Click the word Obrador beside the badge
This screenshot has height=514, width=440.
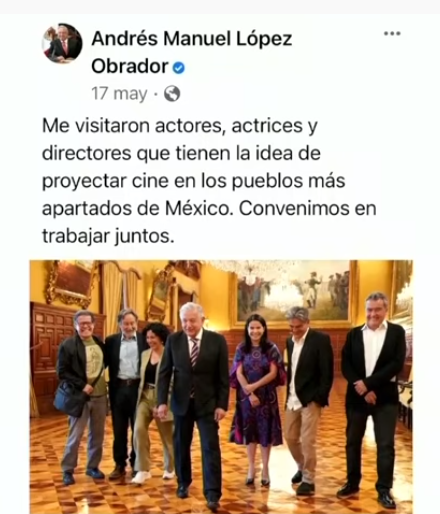point(130,66)
